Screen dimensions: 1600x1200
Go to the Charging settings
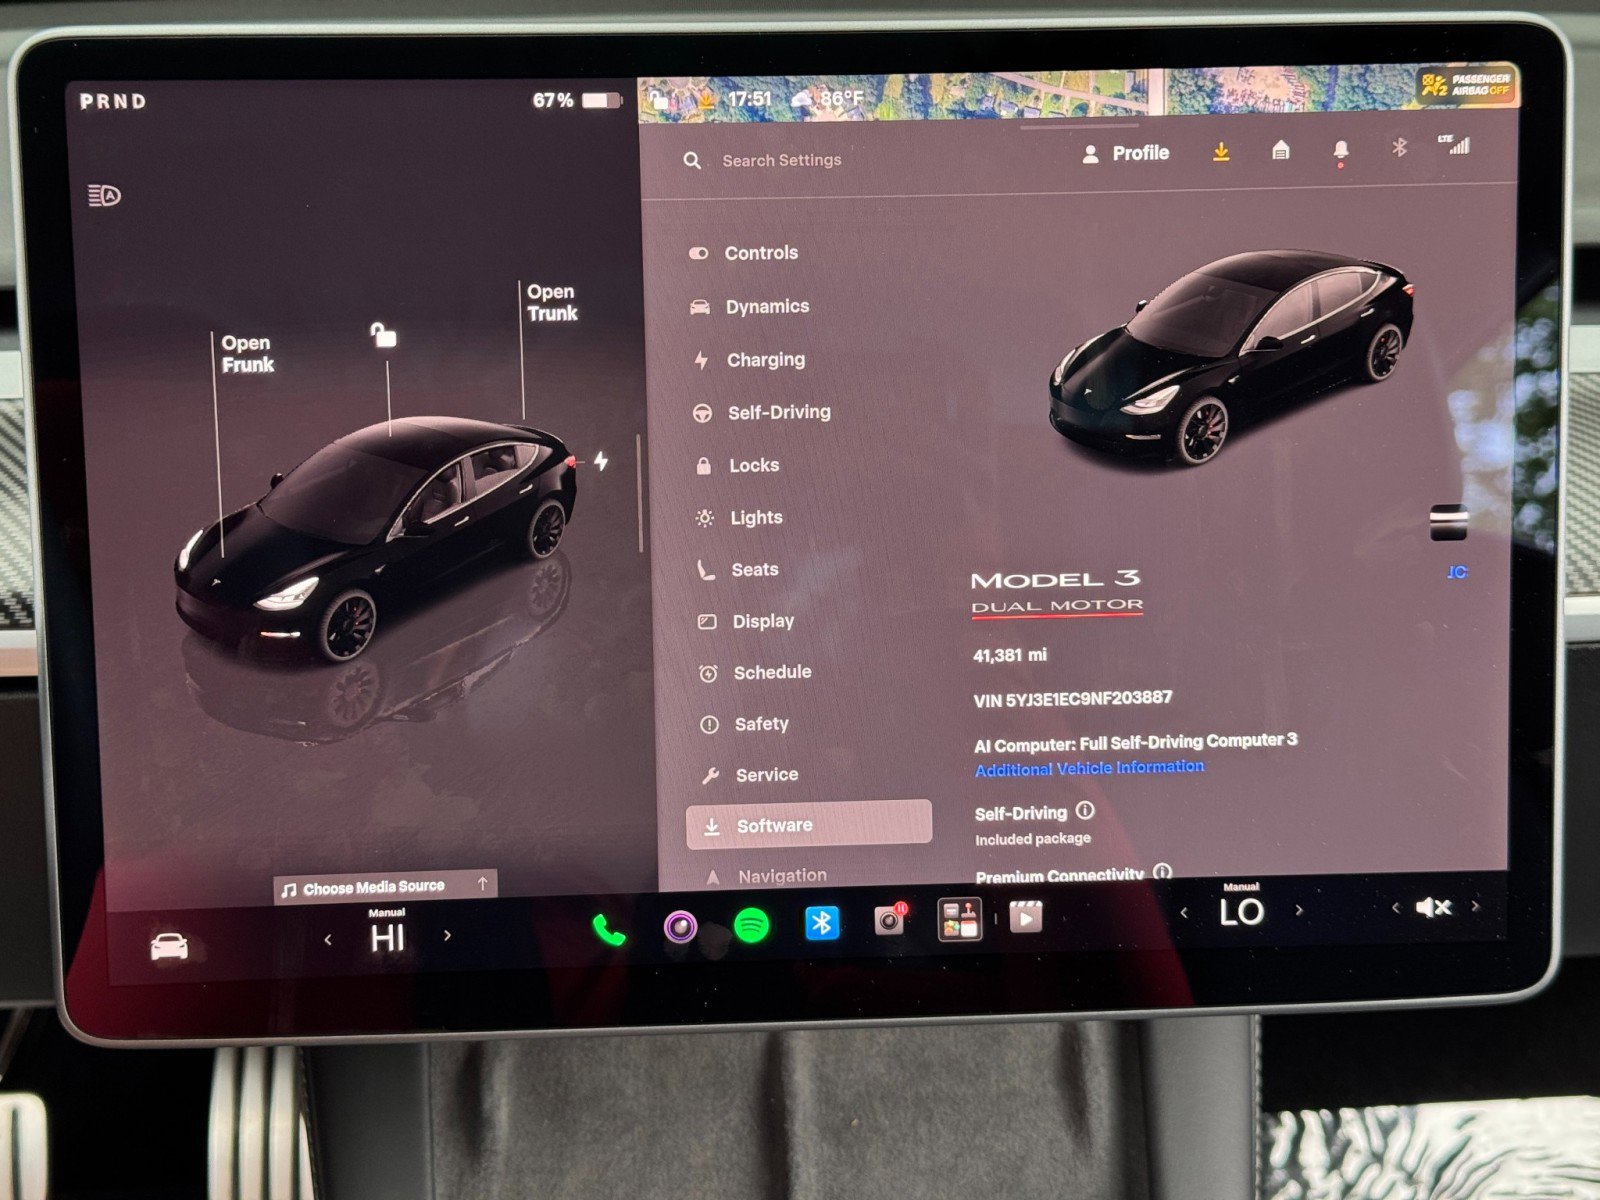coord(749,359)
